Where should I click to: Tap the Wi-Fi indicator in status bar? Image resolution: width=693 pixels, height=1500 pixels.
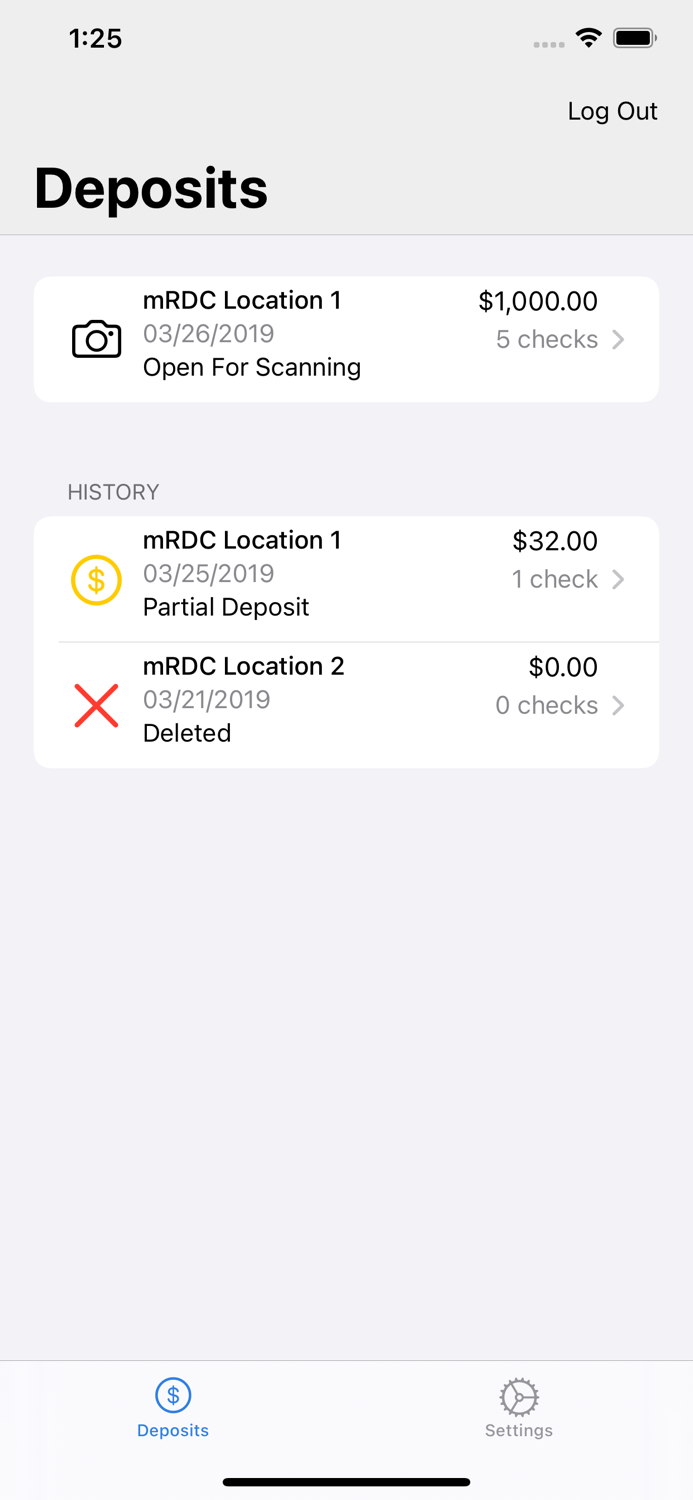(x=588, y=38)
